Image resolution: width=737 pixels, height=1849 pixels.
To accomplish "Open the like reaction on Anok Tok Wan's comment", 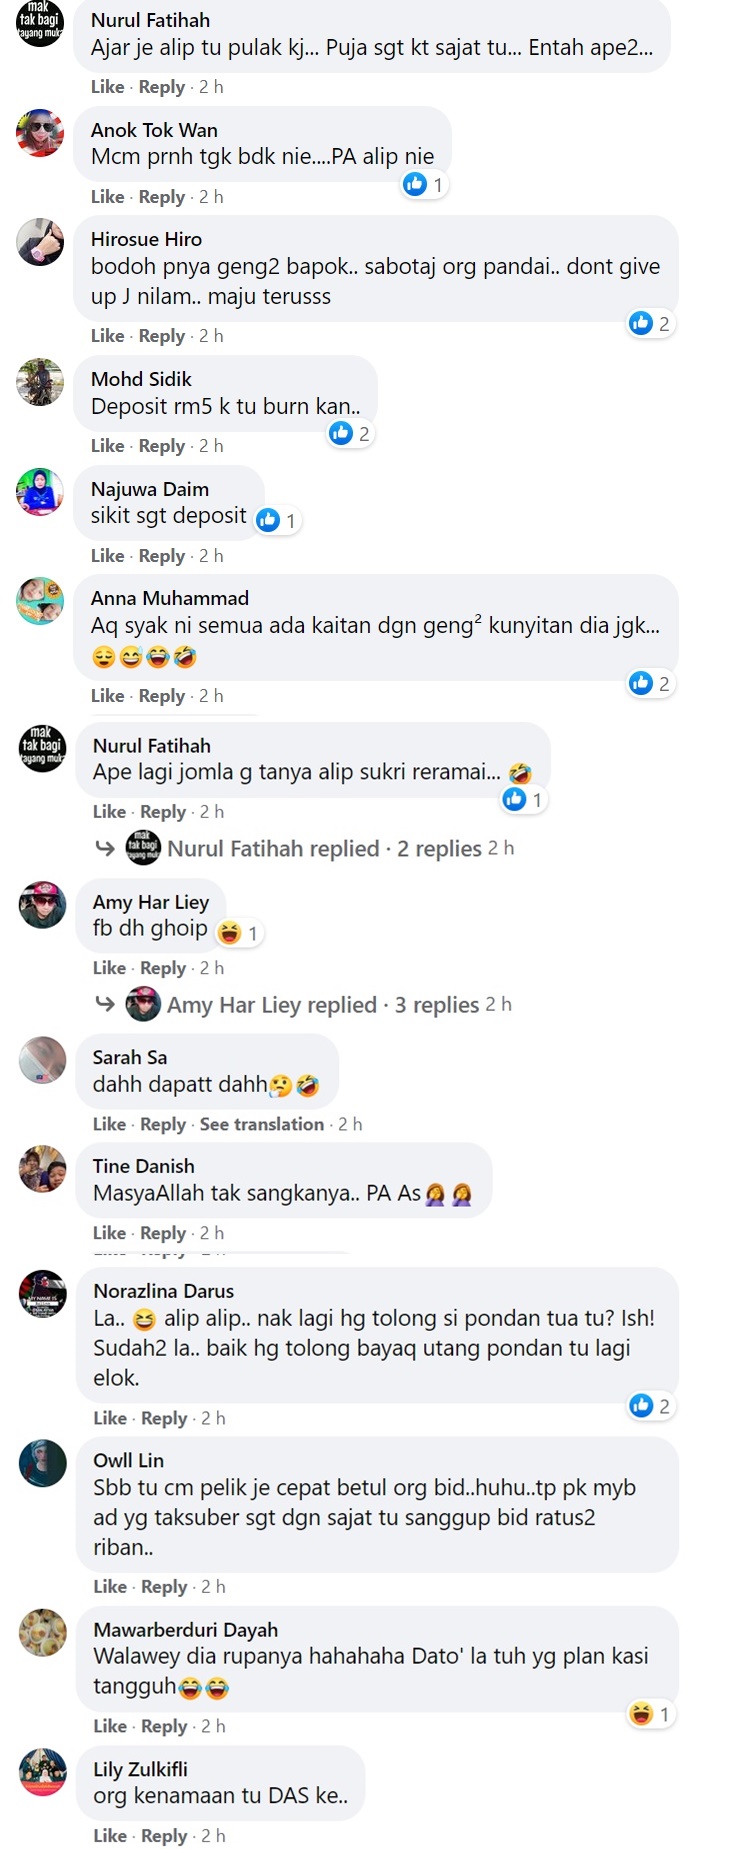I will 424,184.
